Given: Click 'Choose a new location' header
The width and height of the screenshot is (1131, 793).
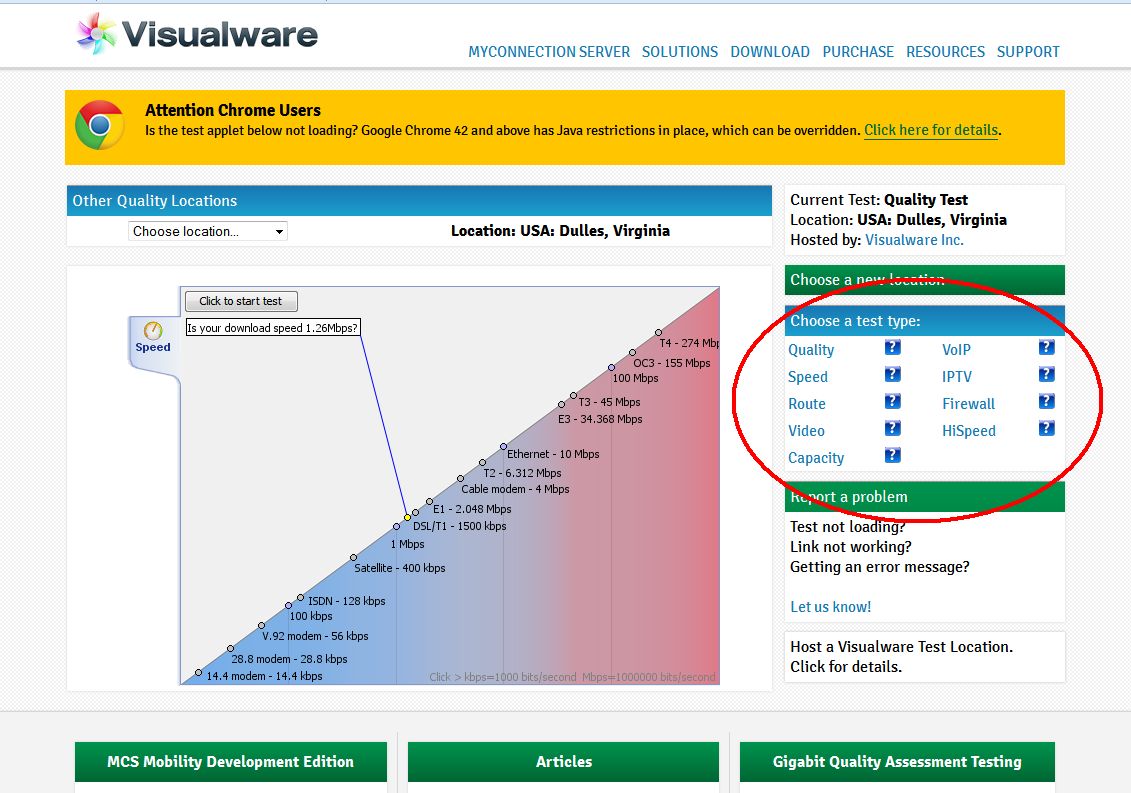Looking at the screenshot, I should click(x=924, y=280).
